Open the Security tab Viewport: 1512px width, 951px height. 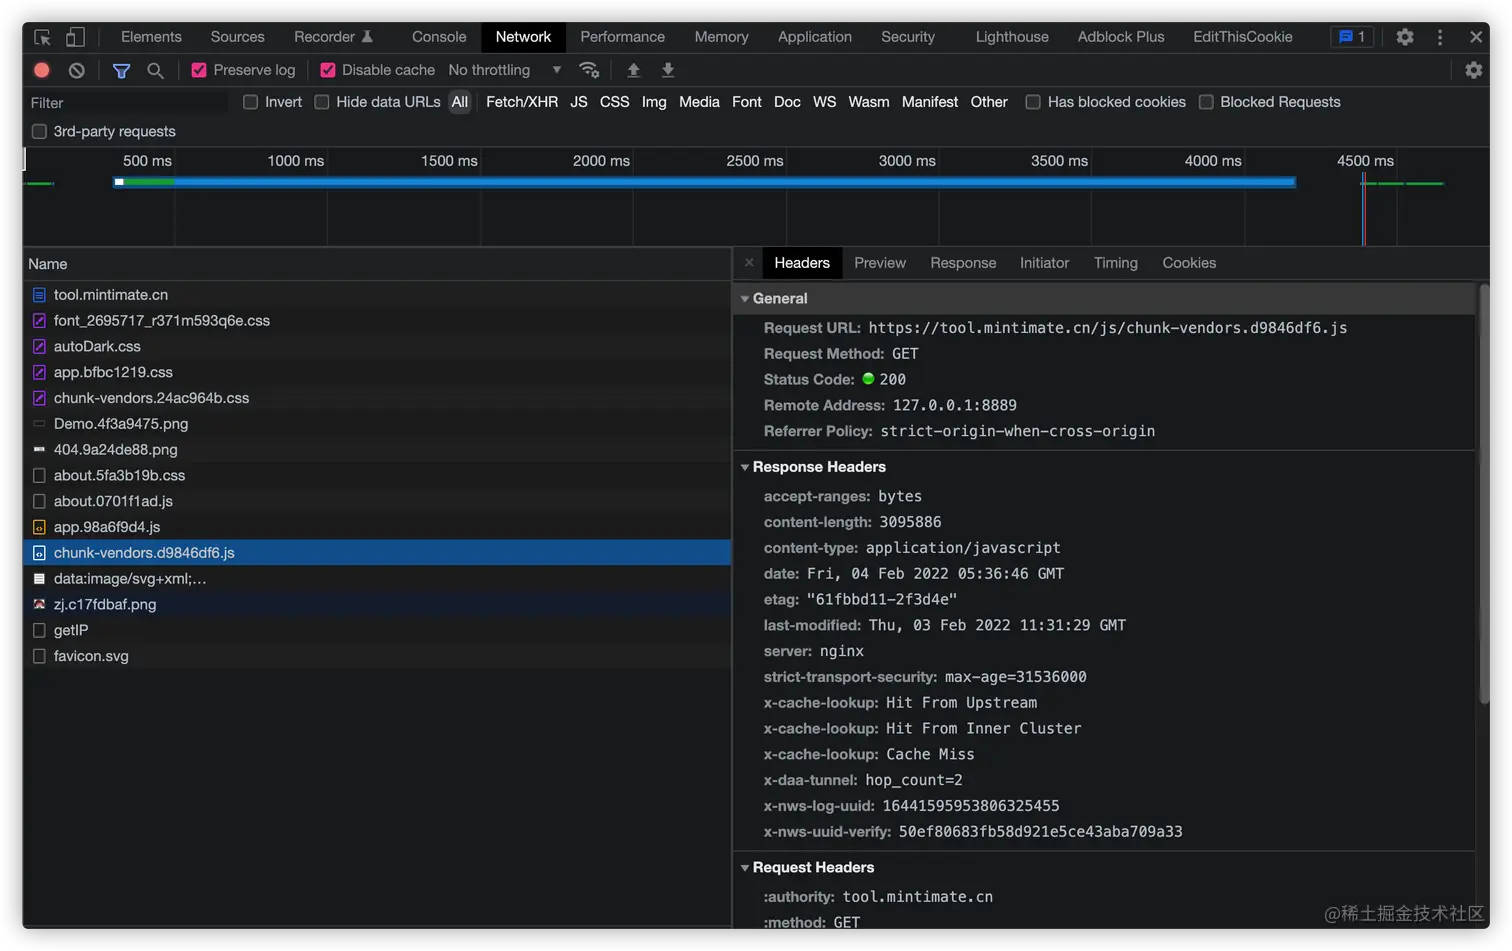click(908, 37)
